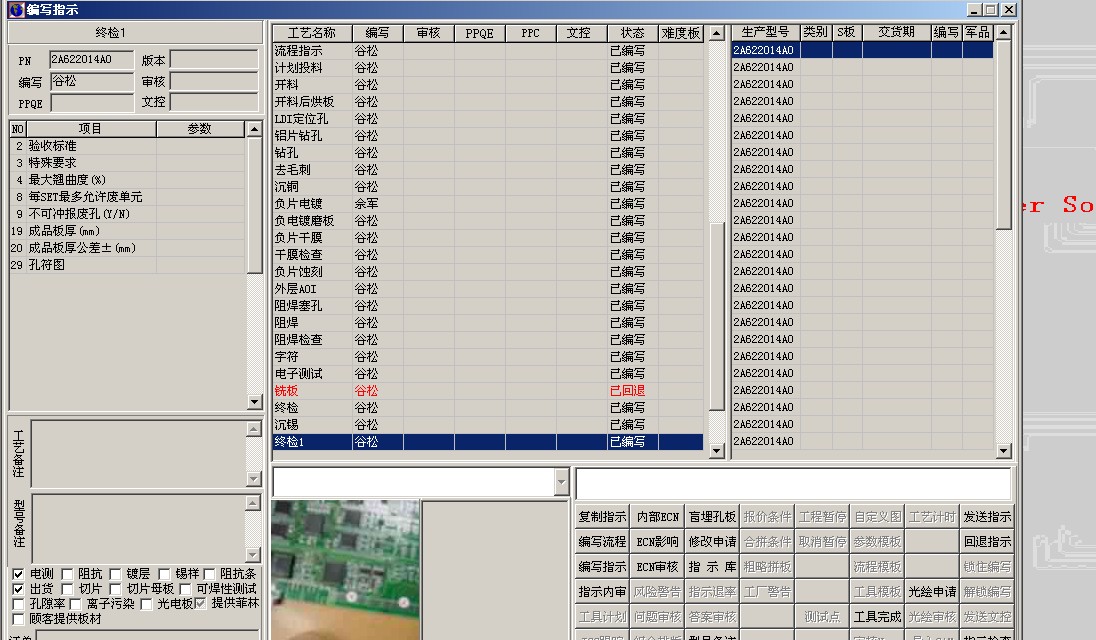The width and height of the screenshot is (1096, 640).
Task: Click the up arrow of the 工艺备注 box scrollbar
Action: click(254, 428)
